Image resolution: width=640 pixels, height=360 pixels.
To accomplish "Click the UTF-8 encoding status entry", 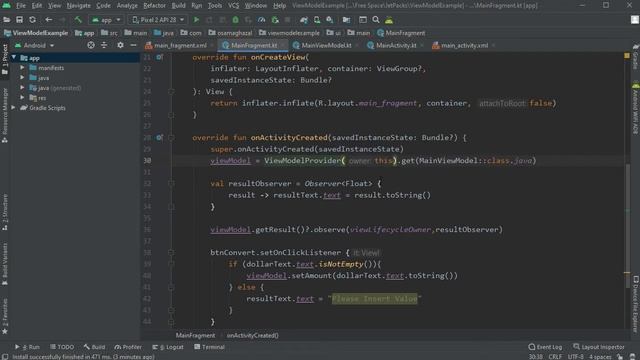I will [576, 357].
